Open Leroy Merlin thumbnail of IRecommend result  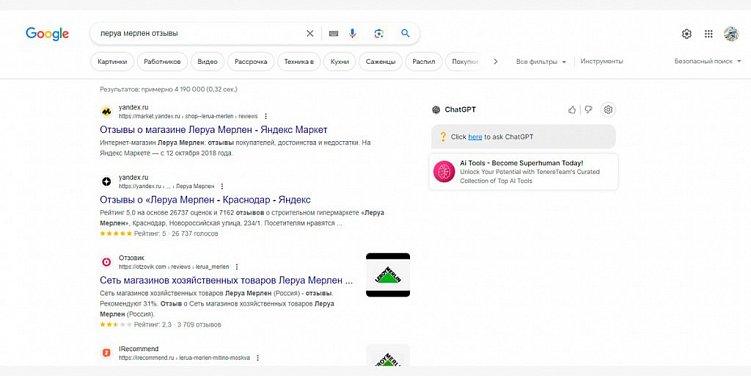click(x=388, y=355)
